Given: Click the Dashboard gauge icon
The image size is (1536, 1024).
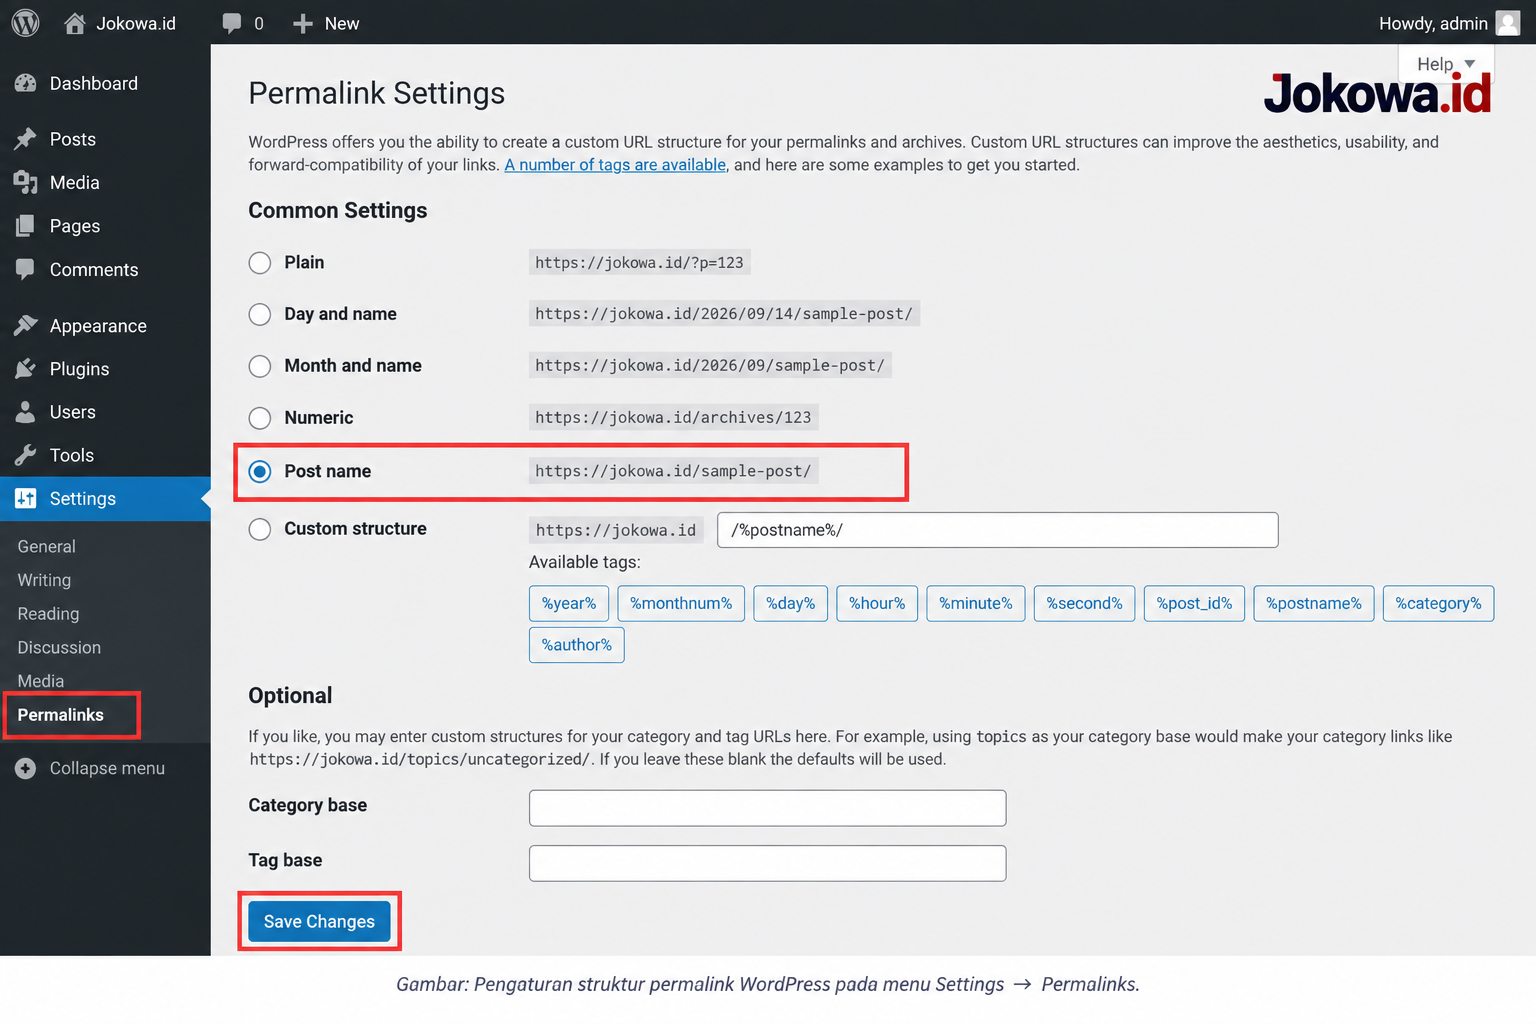Looking at the screenshot, I should [26, 84].
